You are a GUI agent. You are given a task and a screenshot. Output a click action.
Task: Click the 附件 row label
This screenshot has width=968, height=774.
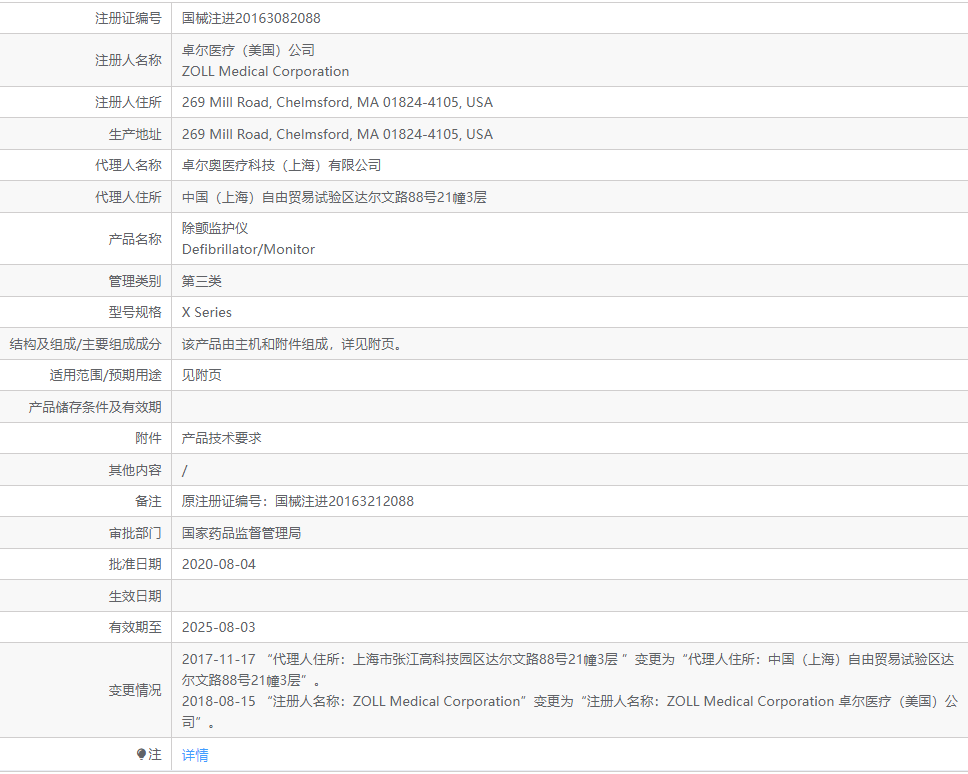pyautogui.click(x=148, y=438)
